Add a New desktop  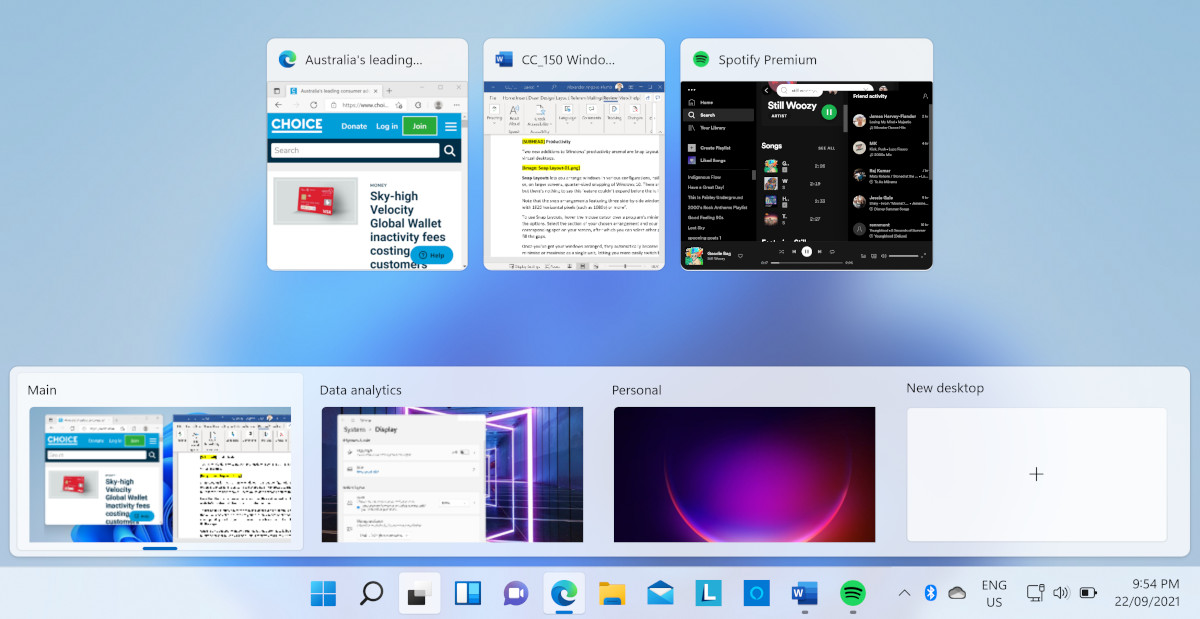coord(1036,474)
